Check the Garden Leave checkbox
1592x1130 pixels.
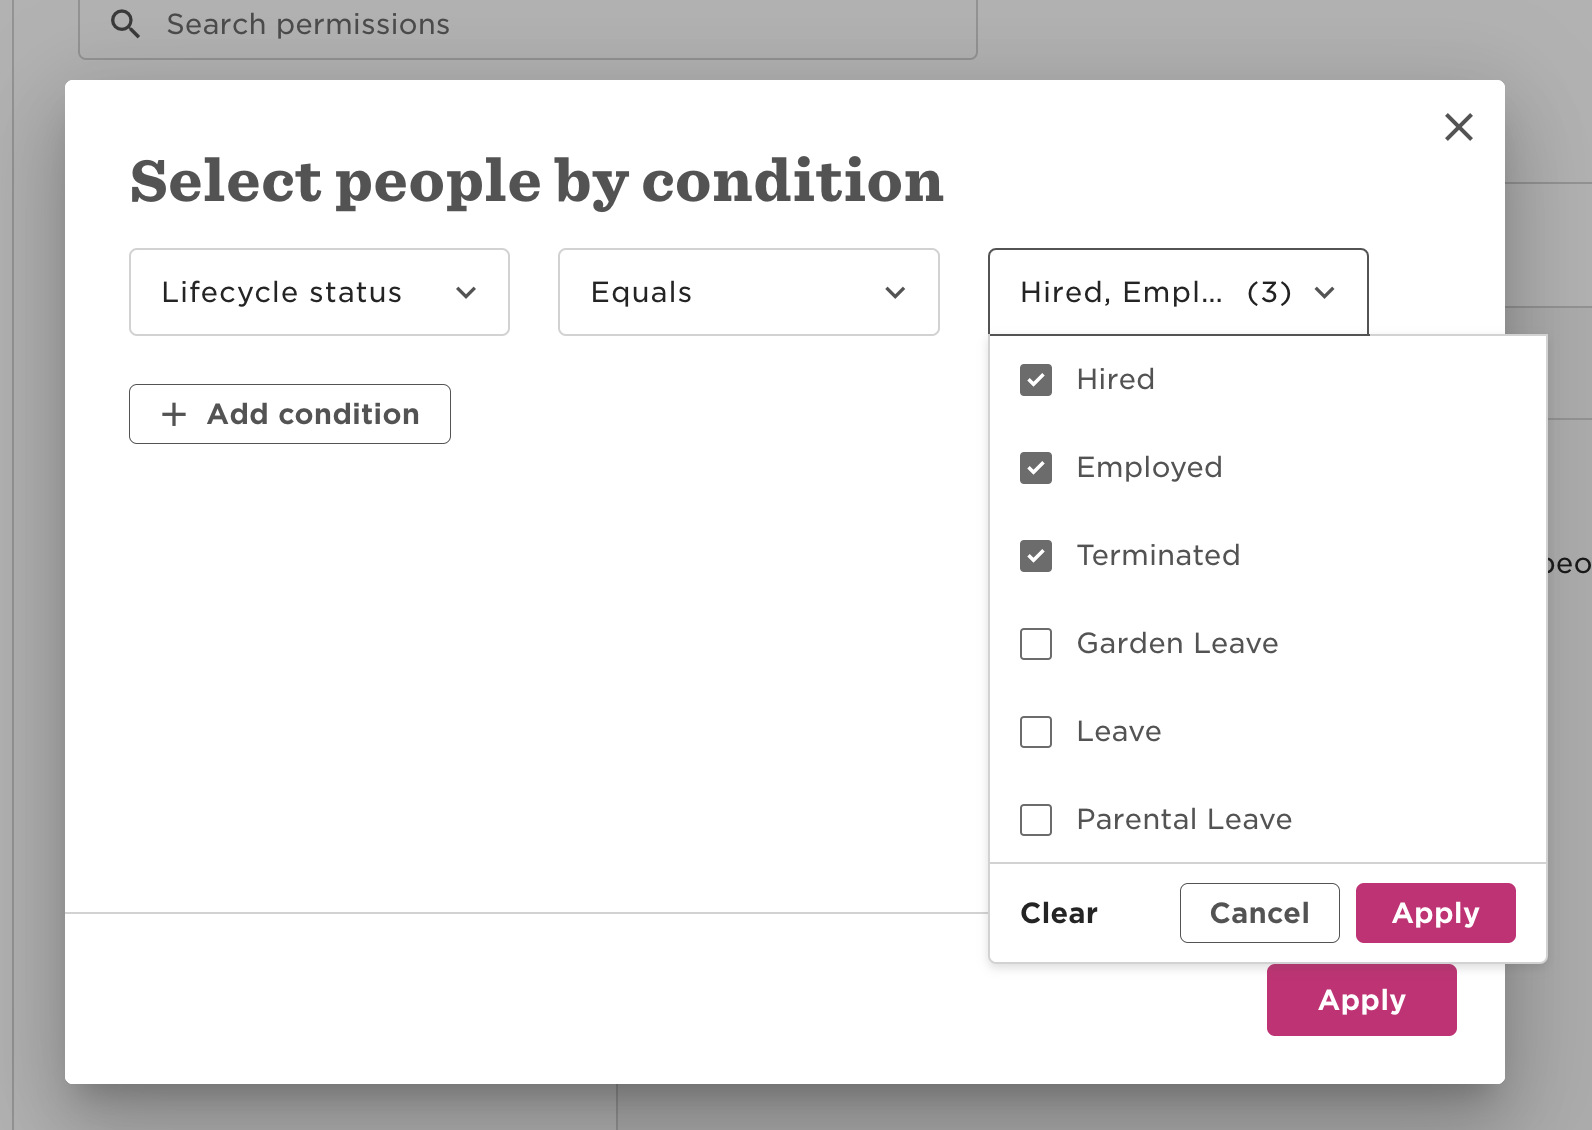point(1036,644)
